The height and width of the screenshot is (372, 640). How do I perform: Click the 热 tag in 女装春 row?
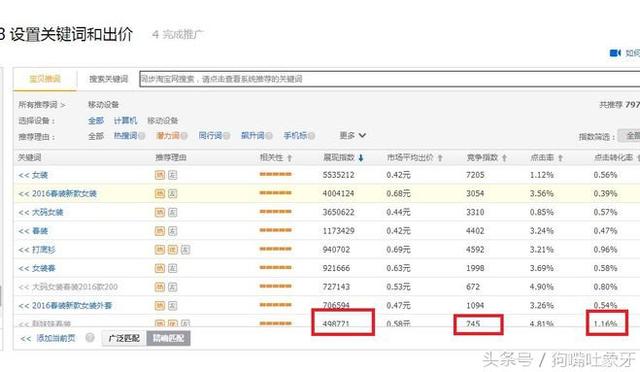160,268
